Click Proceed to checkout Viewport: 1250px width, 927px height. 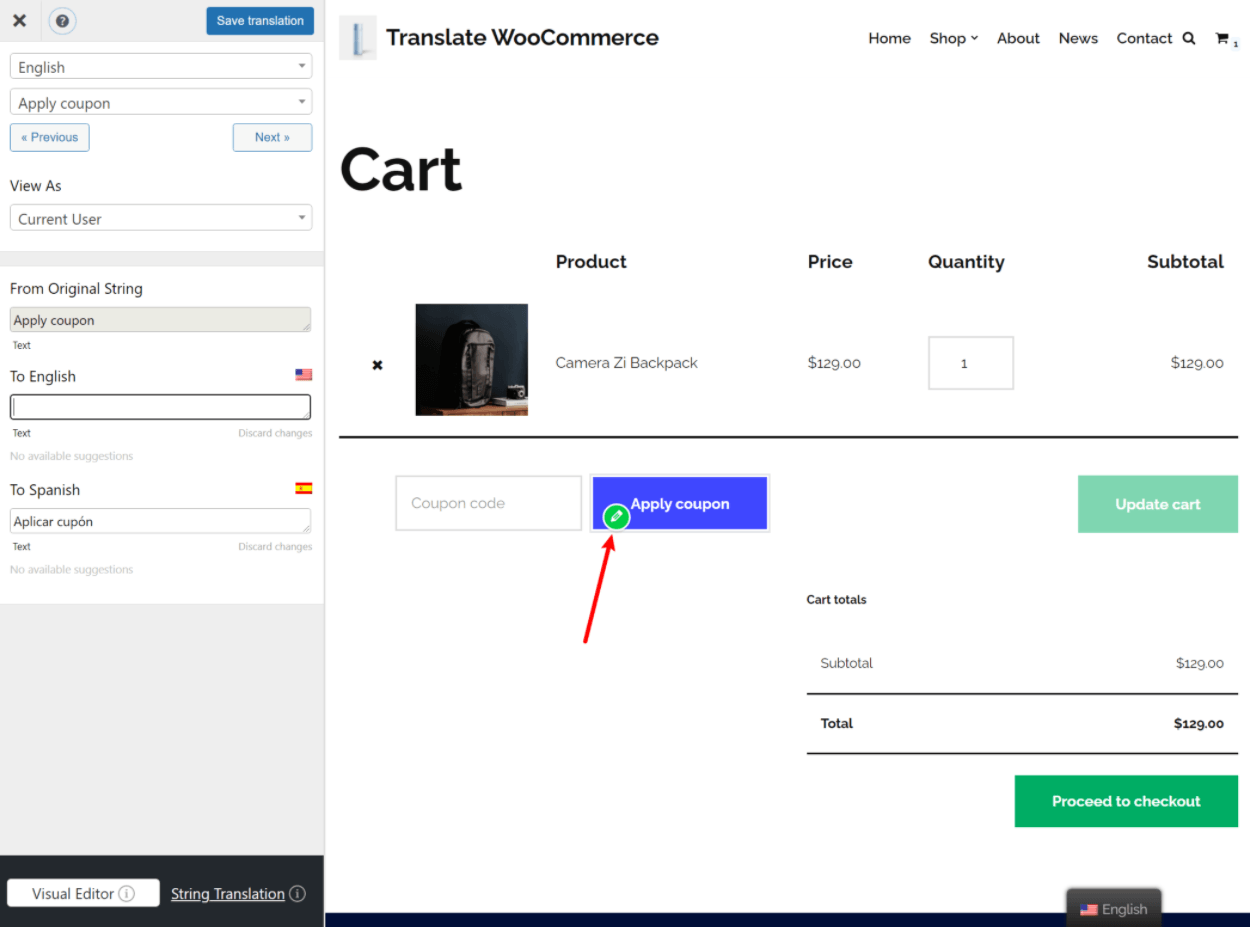pyautogui.click(x=1125, y=801)
